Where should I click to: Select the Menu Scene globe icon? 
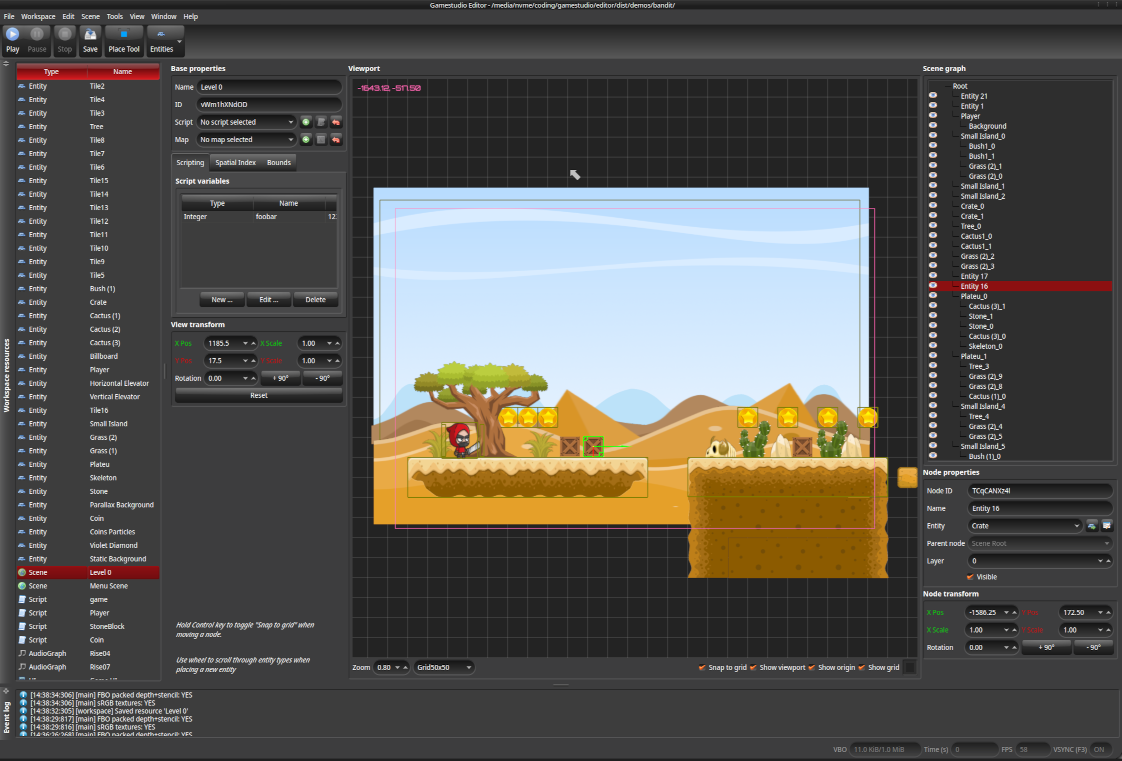[x=22, y=586]
